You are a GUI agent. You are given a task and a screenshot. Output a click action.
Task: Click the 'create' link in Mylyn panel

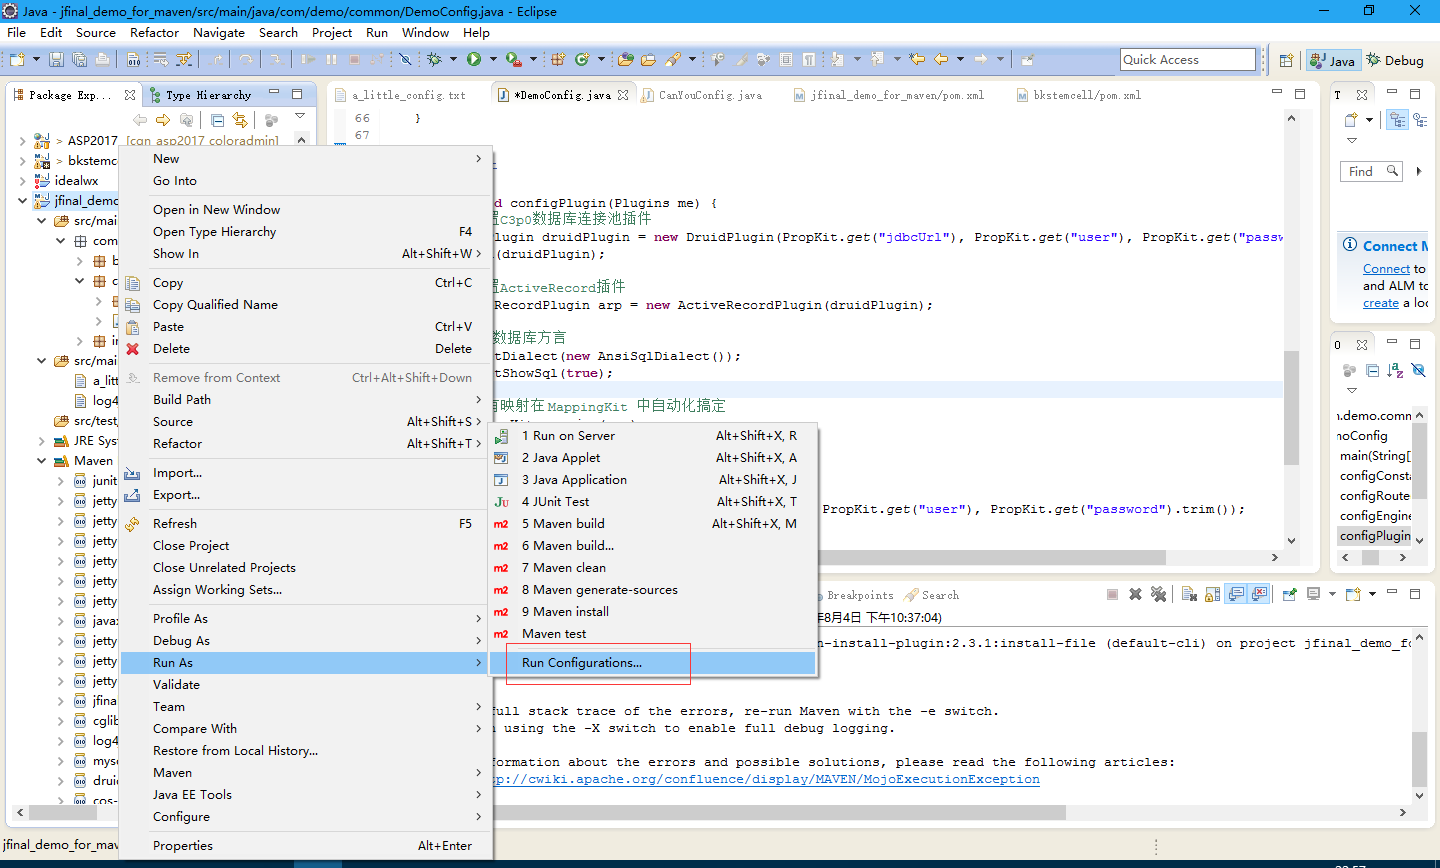[x=1381, y=303]
